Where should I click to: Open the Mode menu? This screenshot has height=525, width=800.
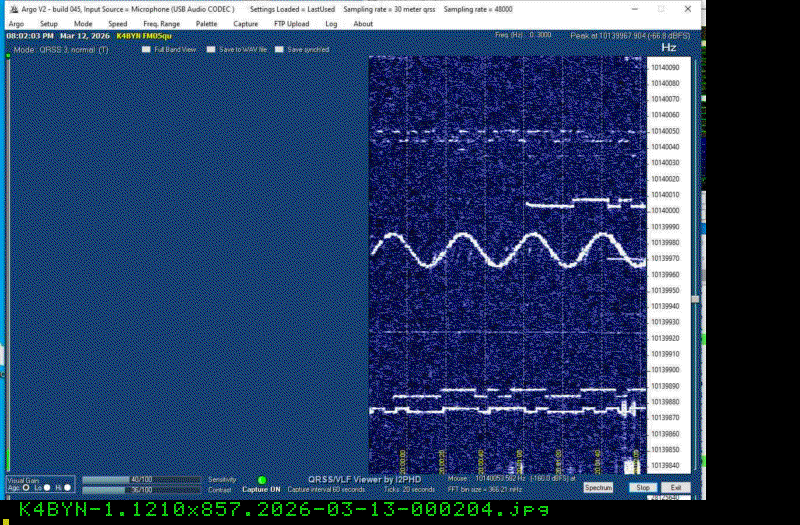tap(83, 23)
